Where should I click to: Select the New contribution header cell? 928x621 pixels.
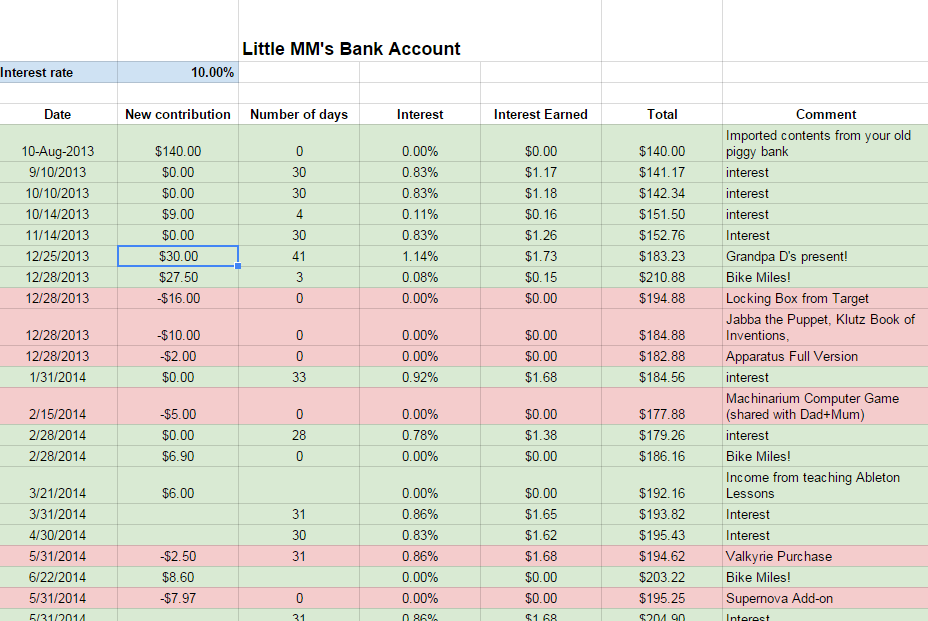click(x=178, y=114)
